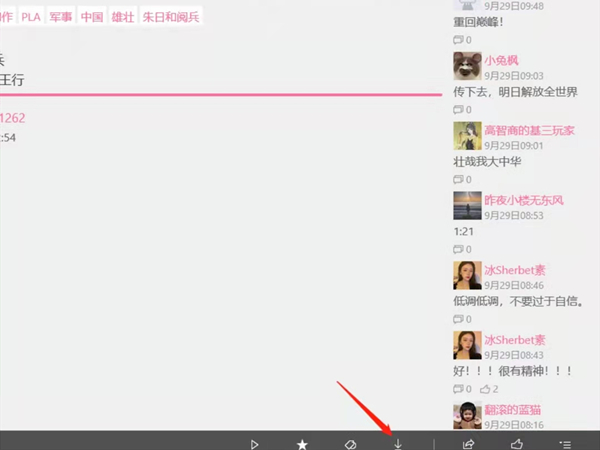This screenshot has width=600, height=450.
Task: Open 小免枫's avatar
Action: click(467, 66)
